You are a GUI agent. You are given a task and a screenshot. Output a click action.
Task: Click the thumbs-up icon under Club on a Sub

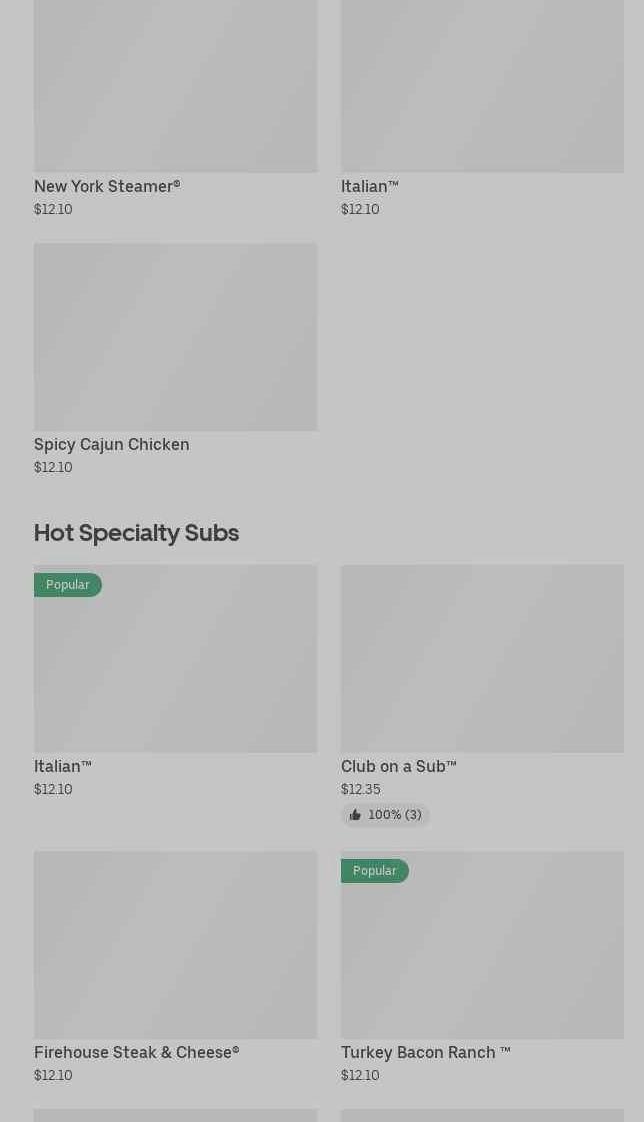(x=355, y=815)
